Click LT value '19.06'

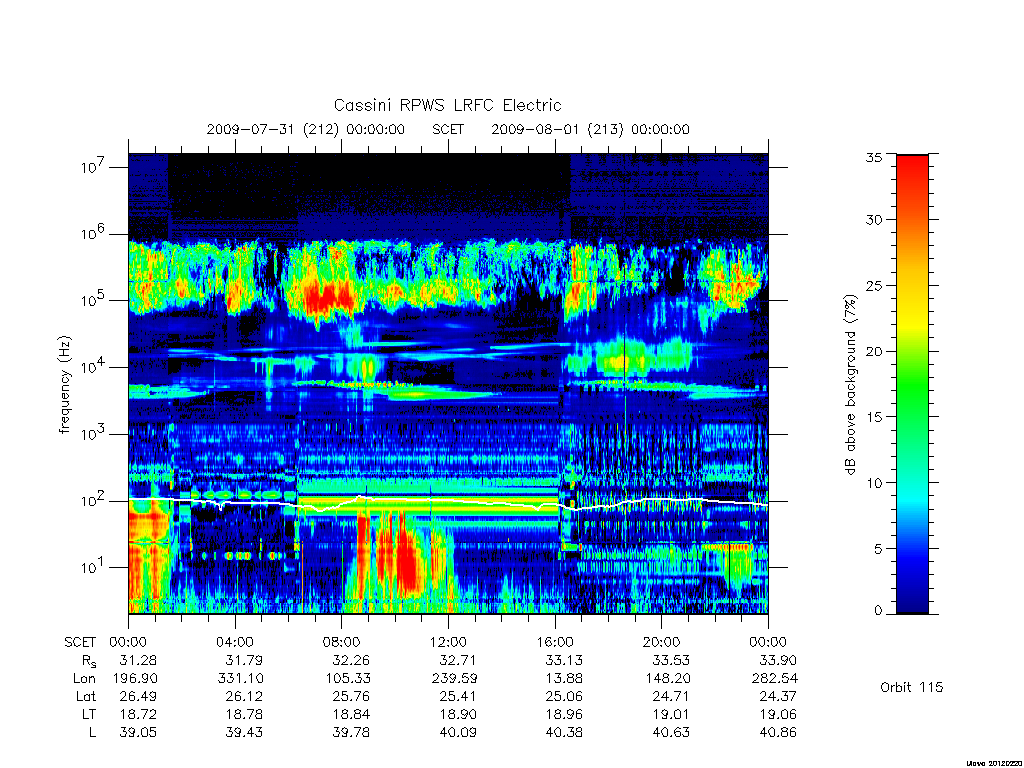pyautogui.click(x=778, y=714)
